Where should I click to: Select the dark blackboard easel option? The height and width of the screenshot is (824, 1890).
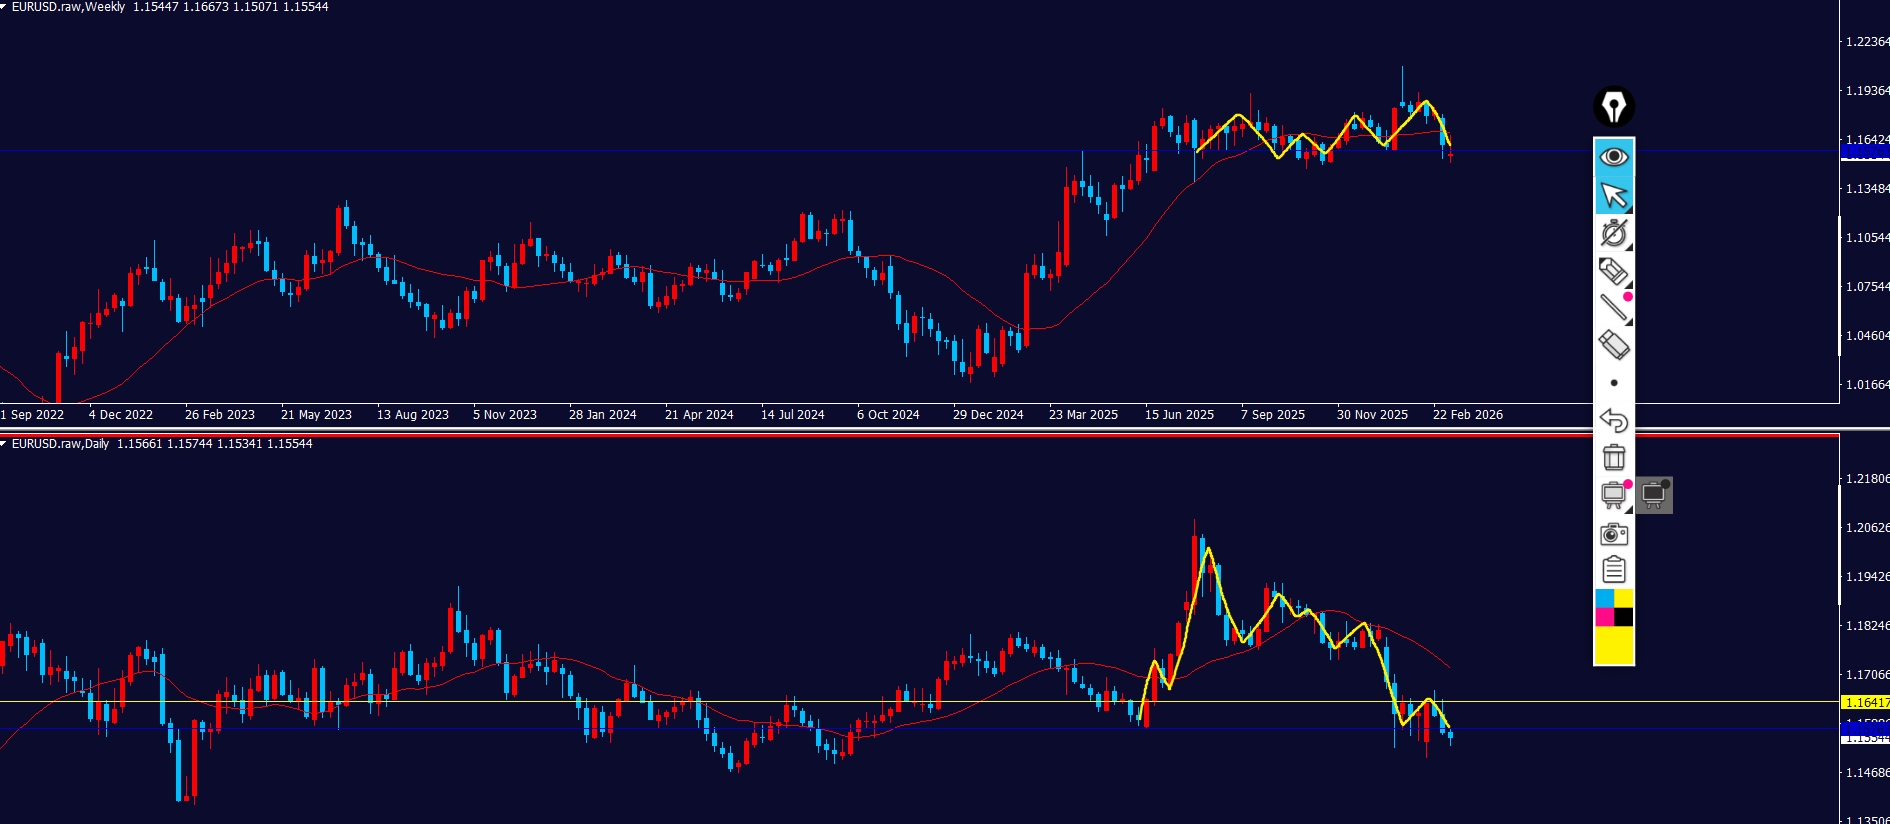click(x=1654, y=495)
